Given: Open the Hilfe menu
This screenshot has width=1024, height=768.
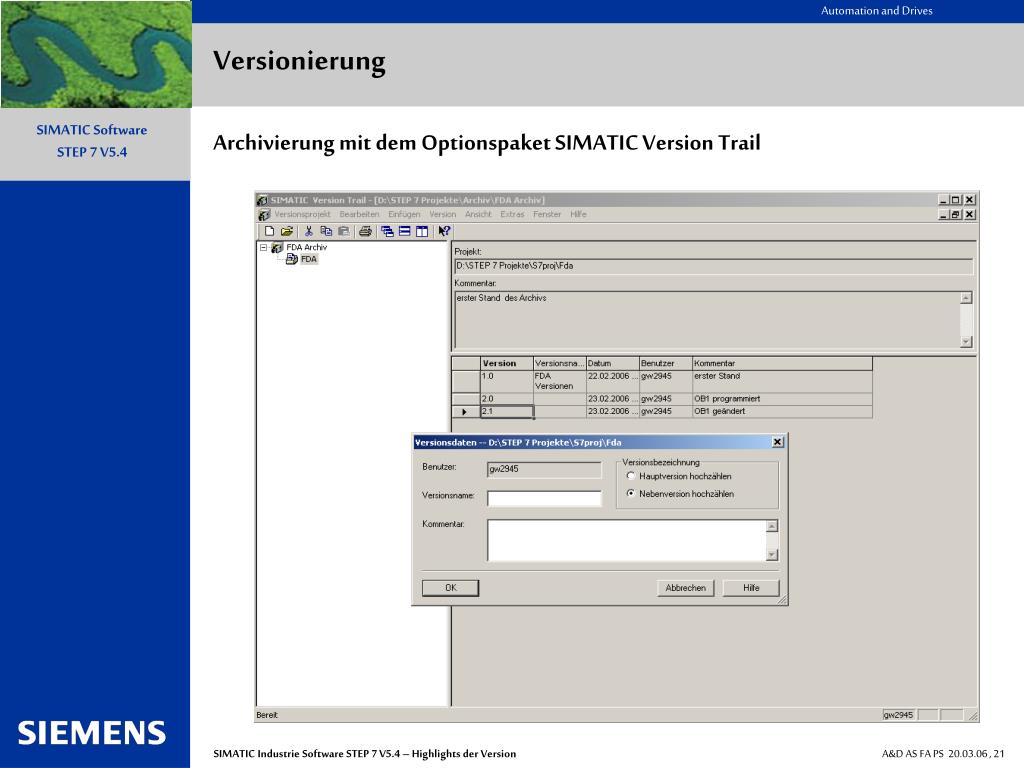Looking at the screenshot, I should click(x=578, y=214).
